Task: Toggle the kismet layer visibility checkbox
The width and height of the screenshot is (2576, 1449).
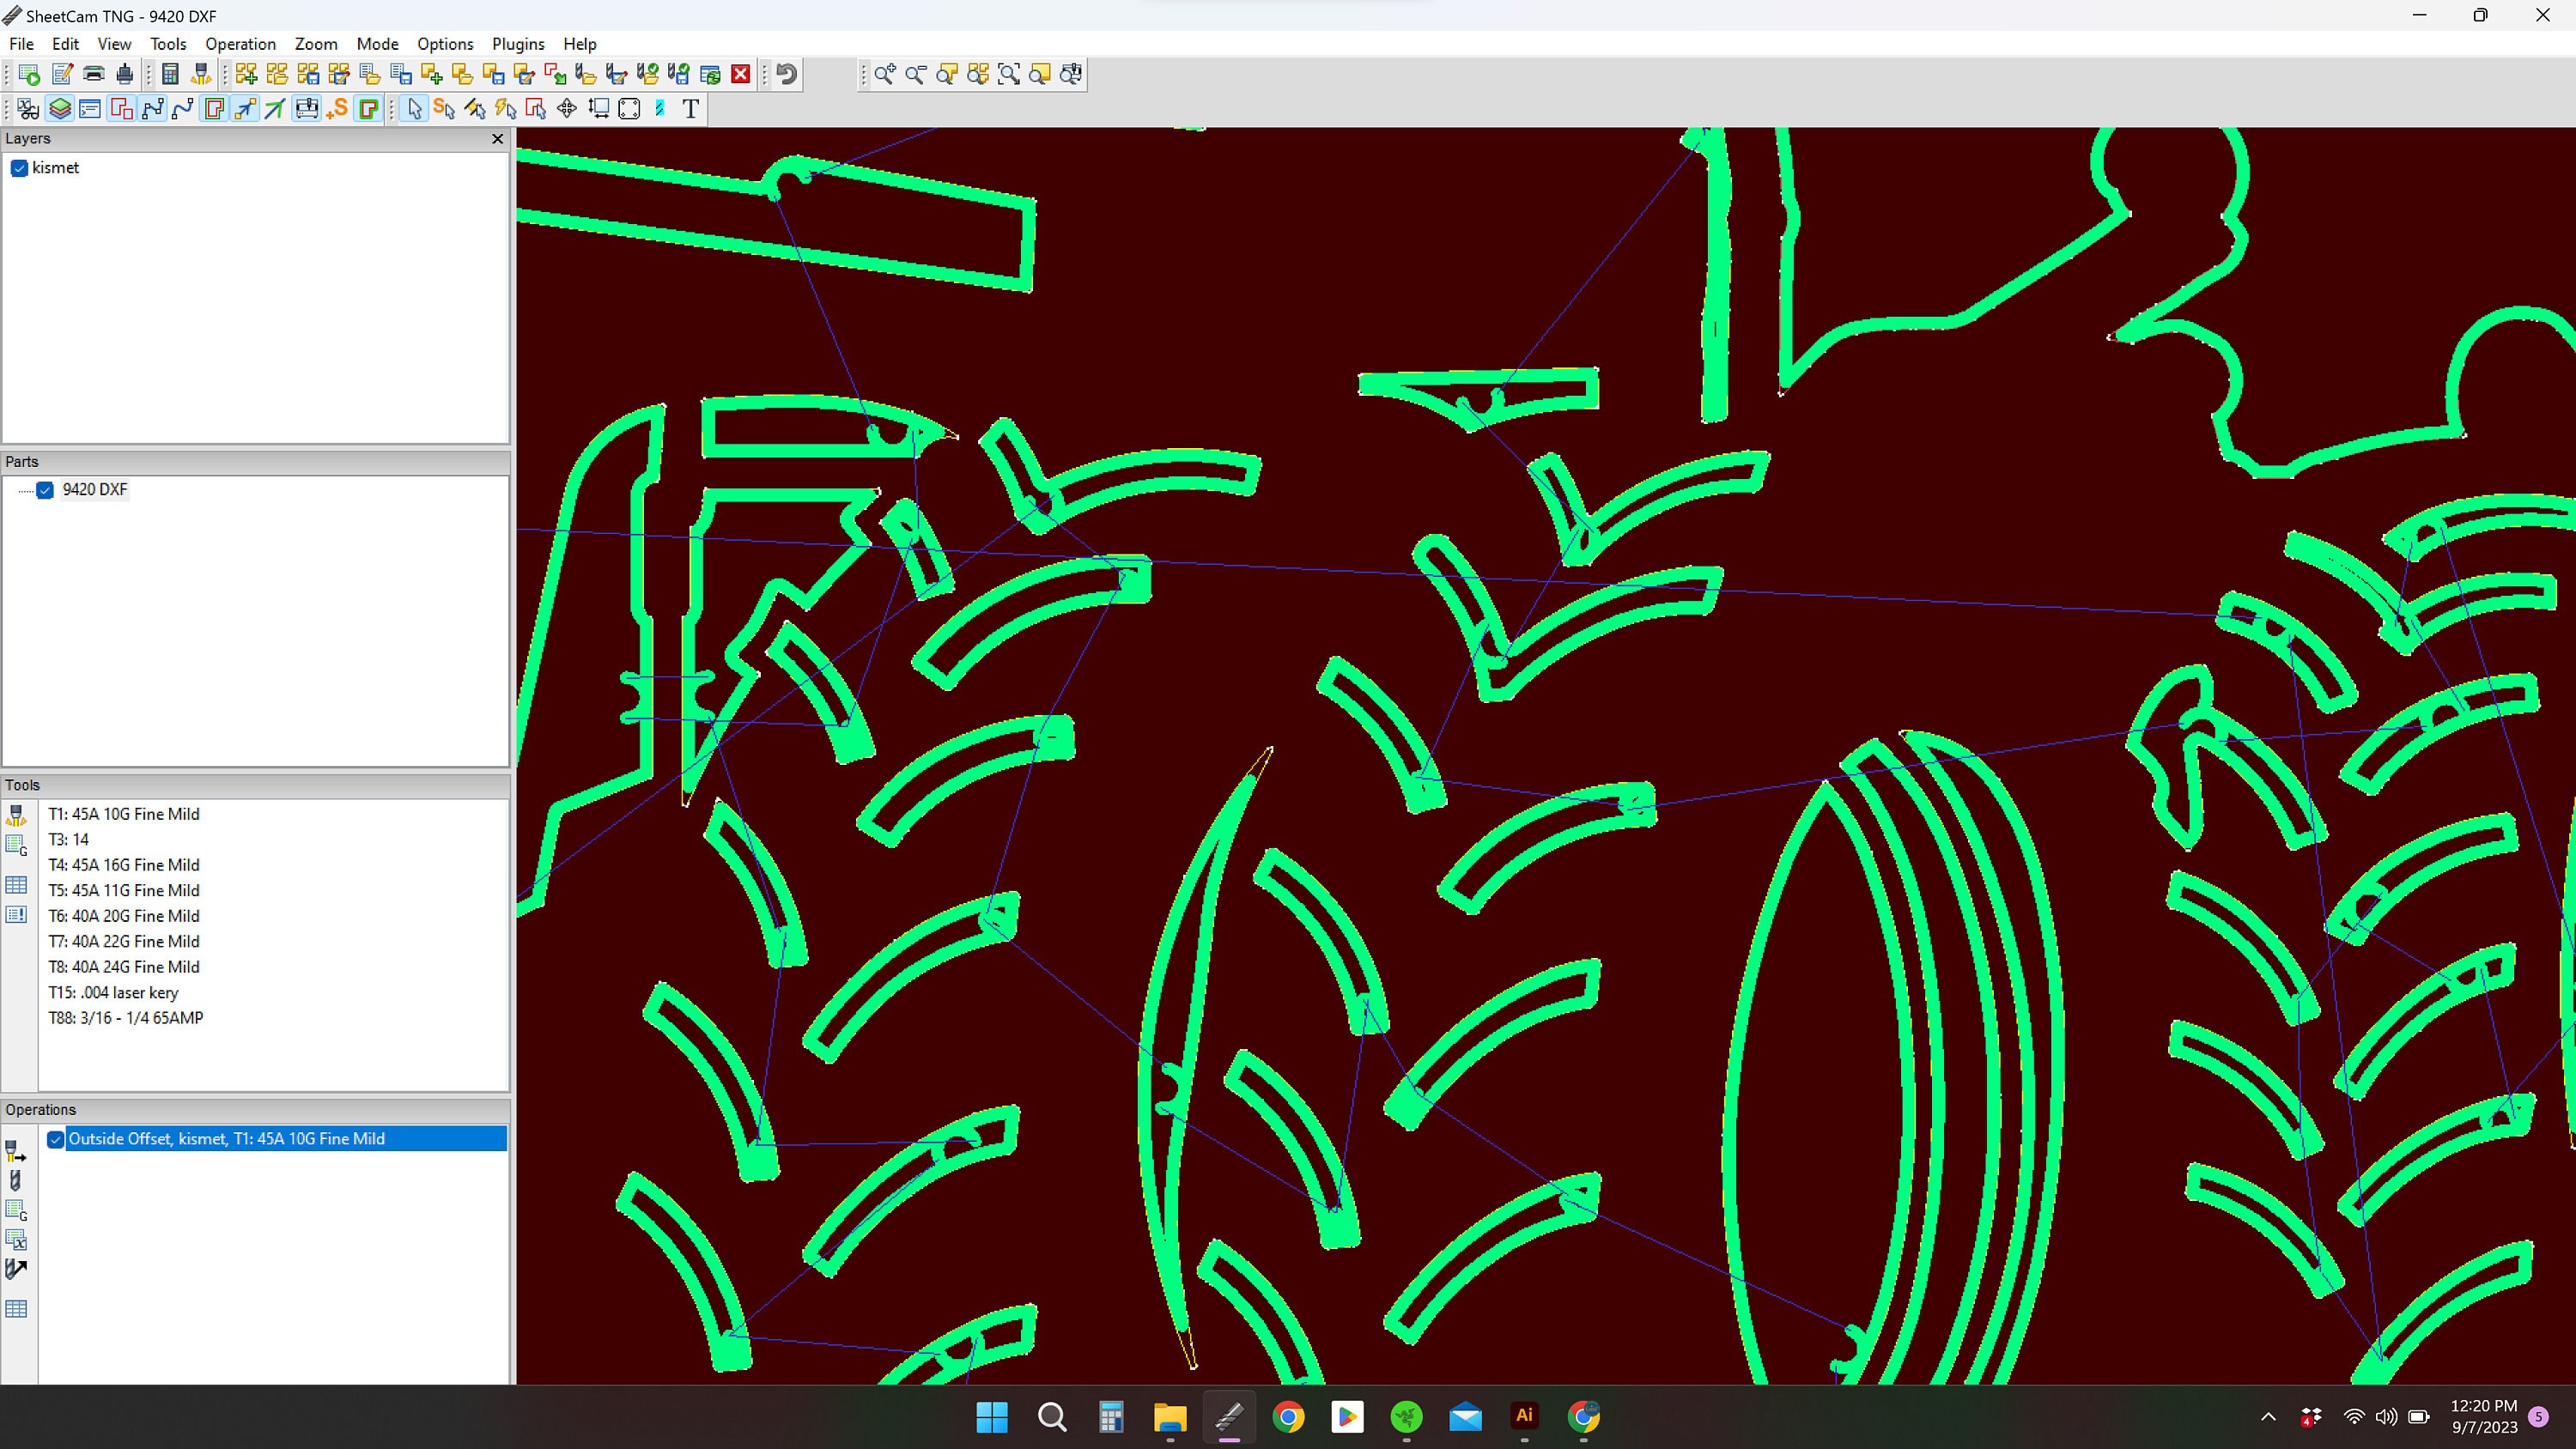Action: (19, 168)
